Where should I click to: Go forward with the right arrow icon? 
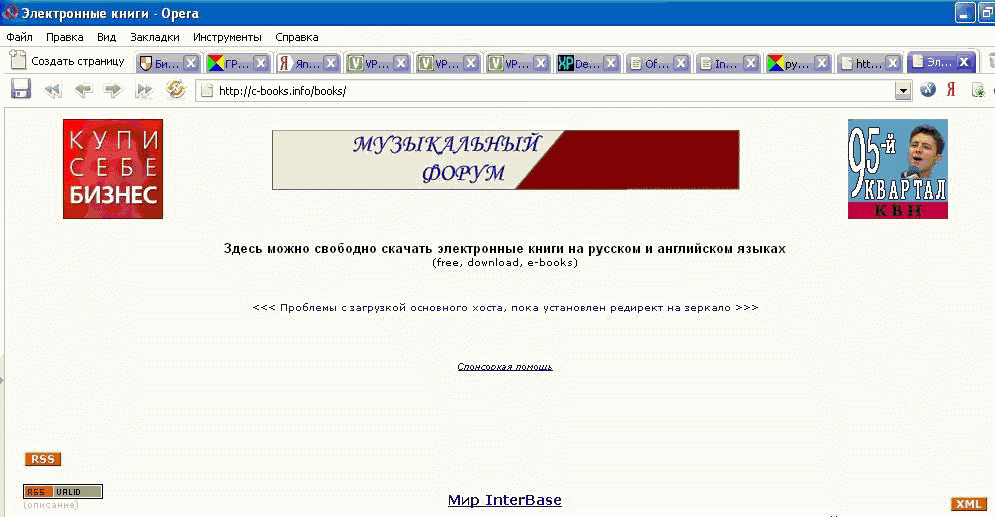click(113, 90)
